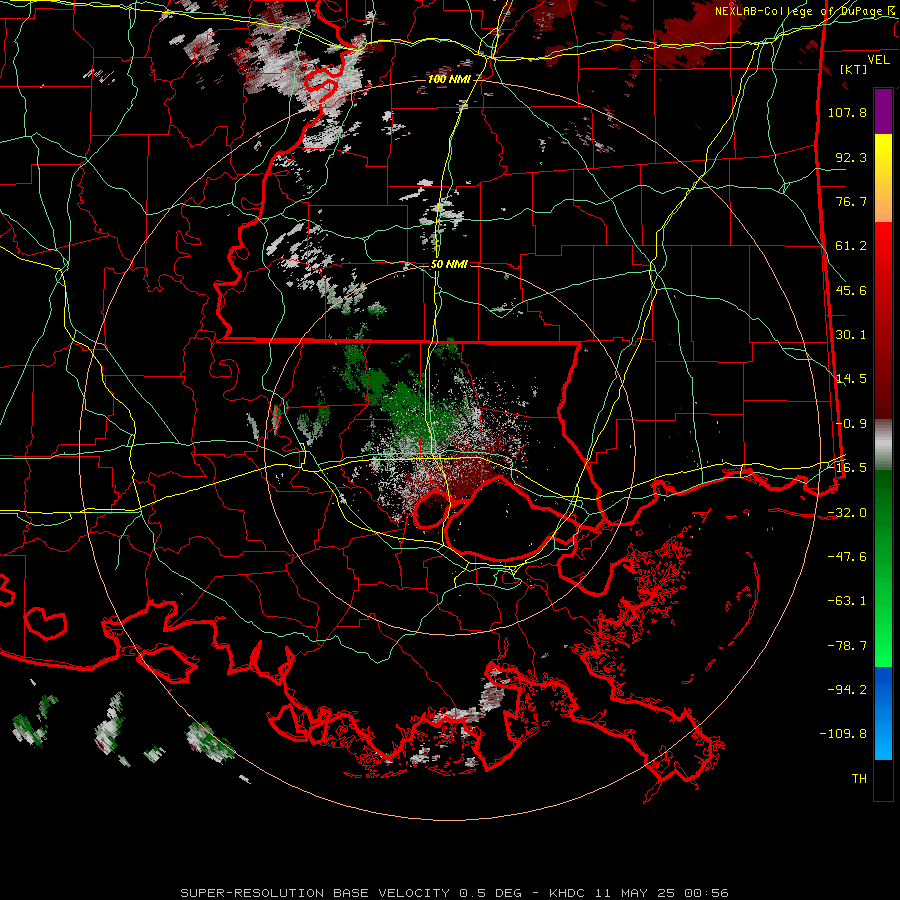The height and width of the screenshot is (900, 900).
Task: Click the 14.5 velocity scale value
Action: [851, 379]
